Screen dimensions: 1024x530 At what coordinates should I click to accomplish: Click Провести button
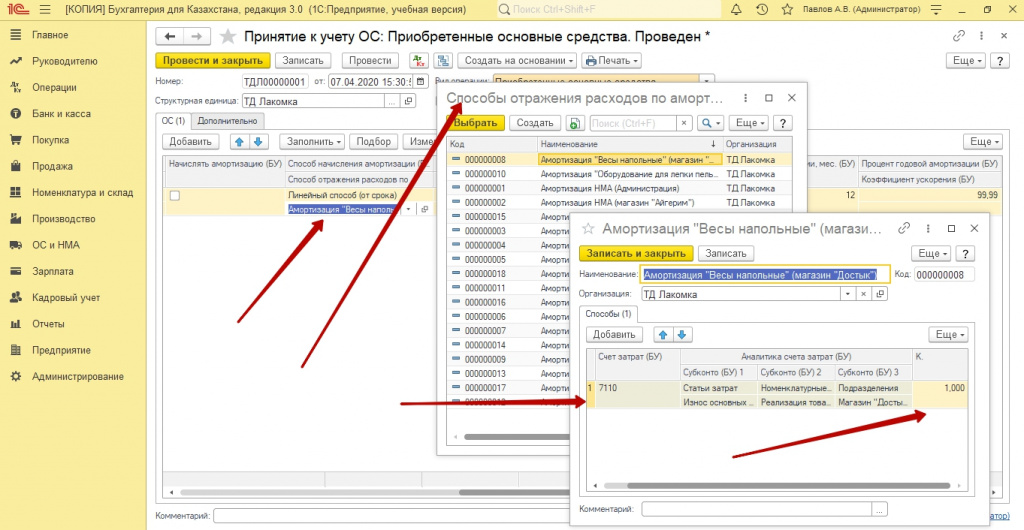point(370,61)
